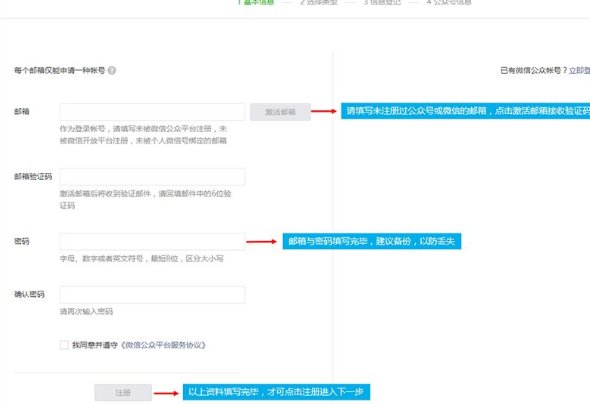Click the hint 请再次输入密码
The width and height of the screenshot is (590, 404).
pyautogui.click(x=86, y=311)
